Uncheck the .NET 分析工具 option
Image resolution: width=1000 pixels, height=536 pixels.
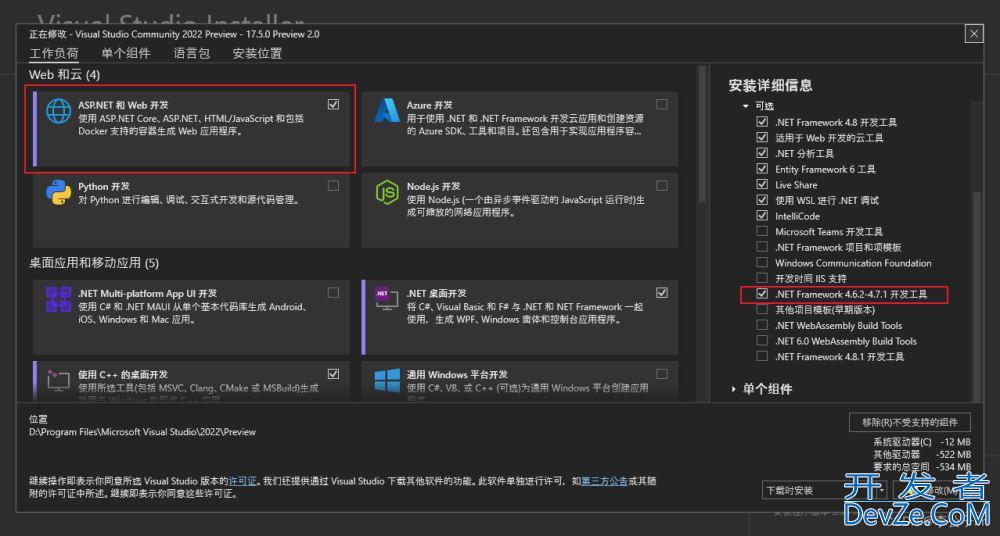[x=762, y=153]
